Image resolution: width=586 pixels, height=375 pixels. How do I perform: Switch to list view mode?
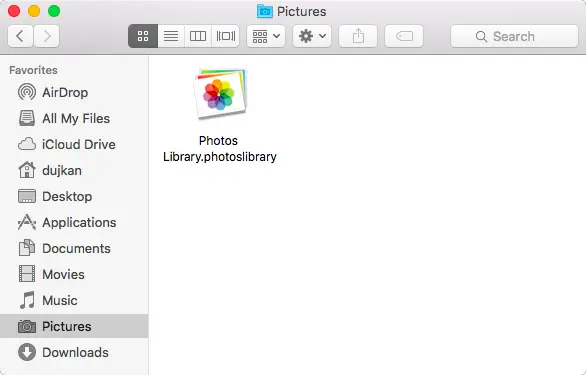click(x=171, y=36)
